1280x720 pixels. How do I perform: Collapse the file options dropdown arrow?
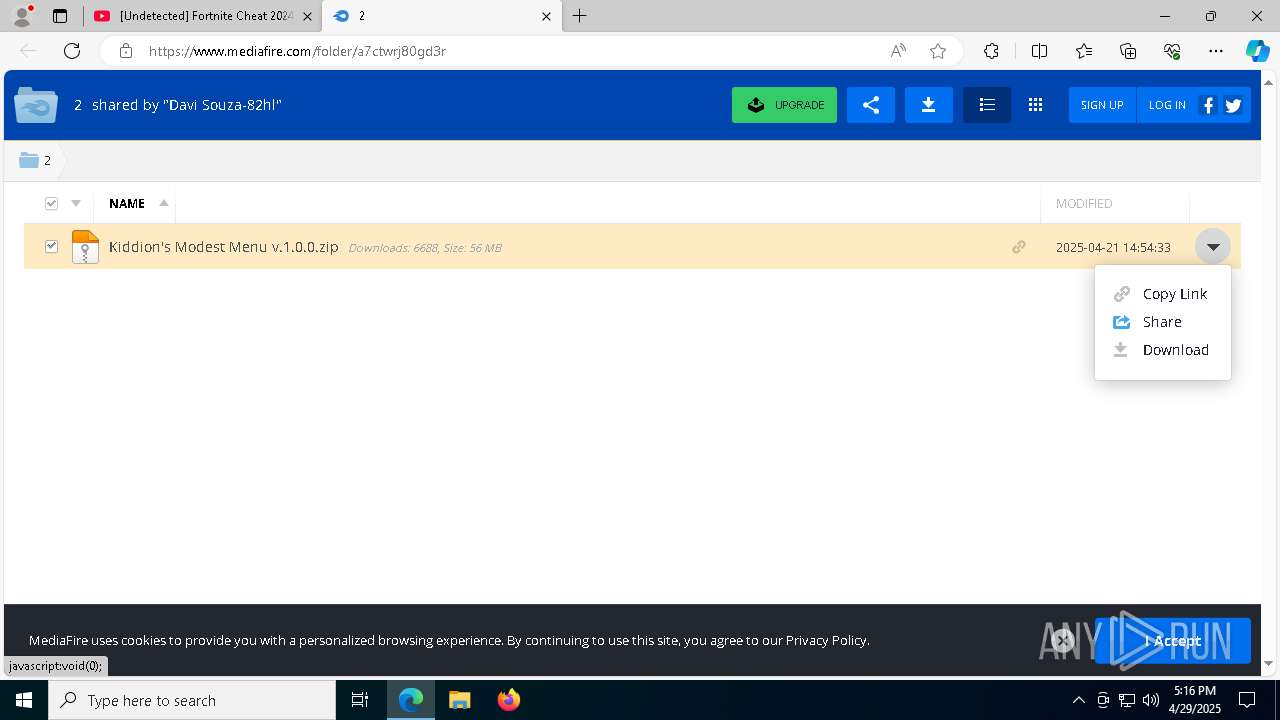pyautogui.click(x=1213, y=247)
